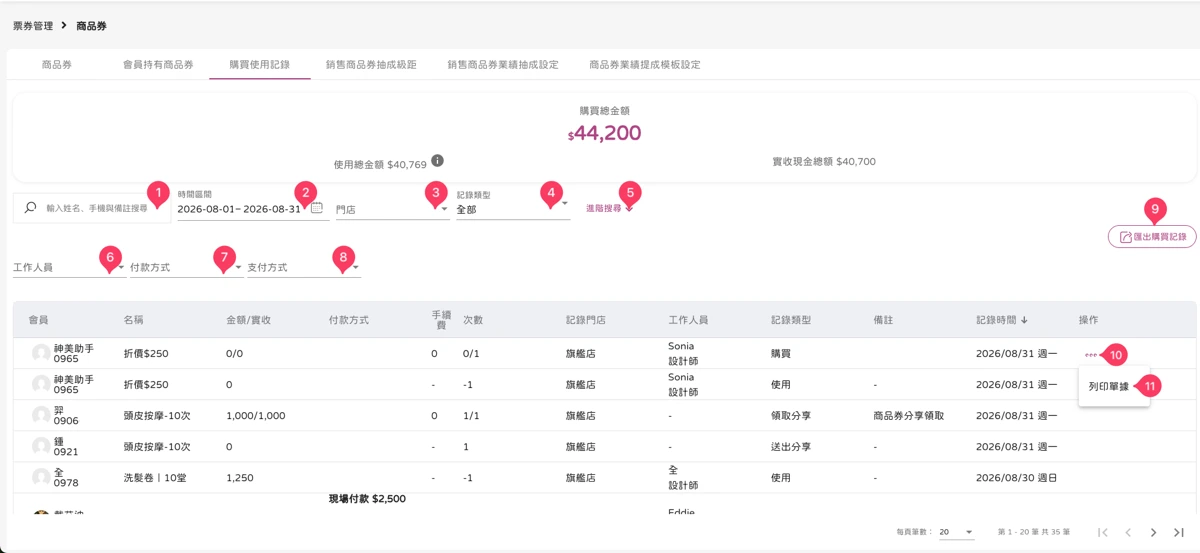Image resolution: width=1200 pixels, height=553 pixels.
Task: Click 1,000/1,000 amount cell
Action: click(x=256, y=415)
